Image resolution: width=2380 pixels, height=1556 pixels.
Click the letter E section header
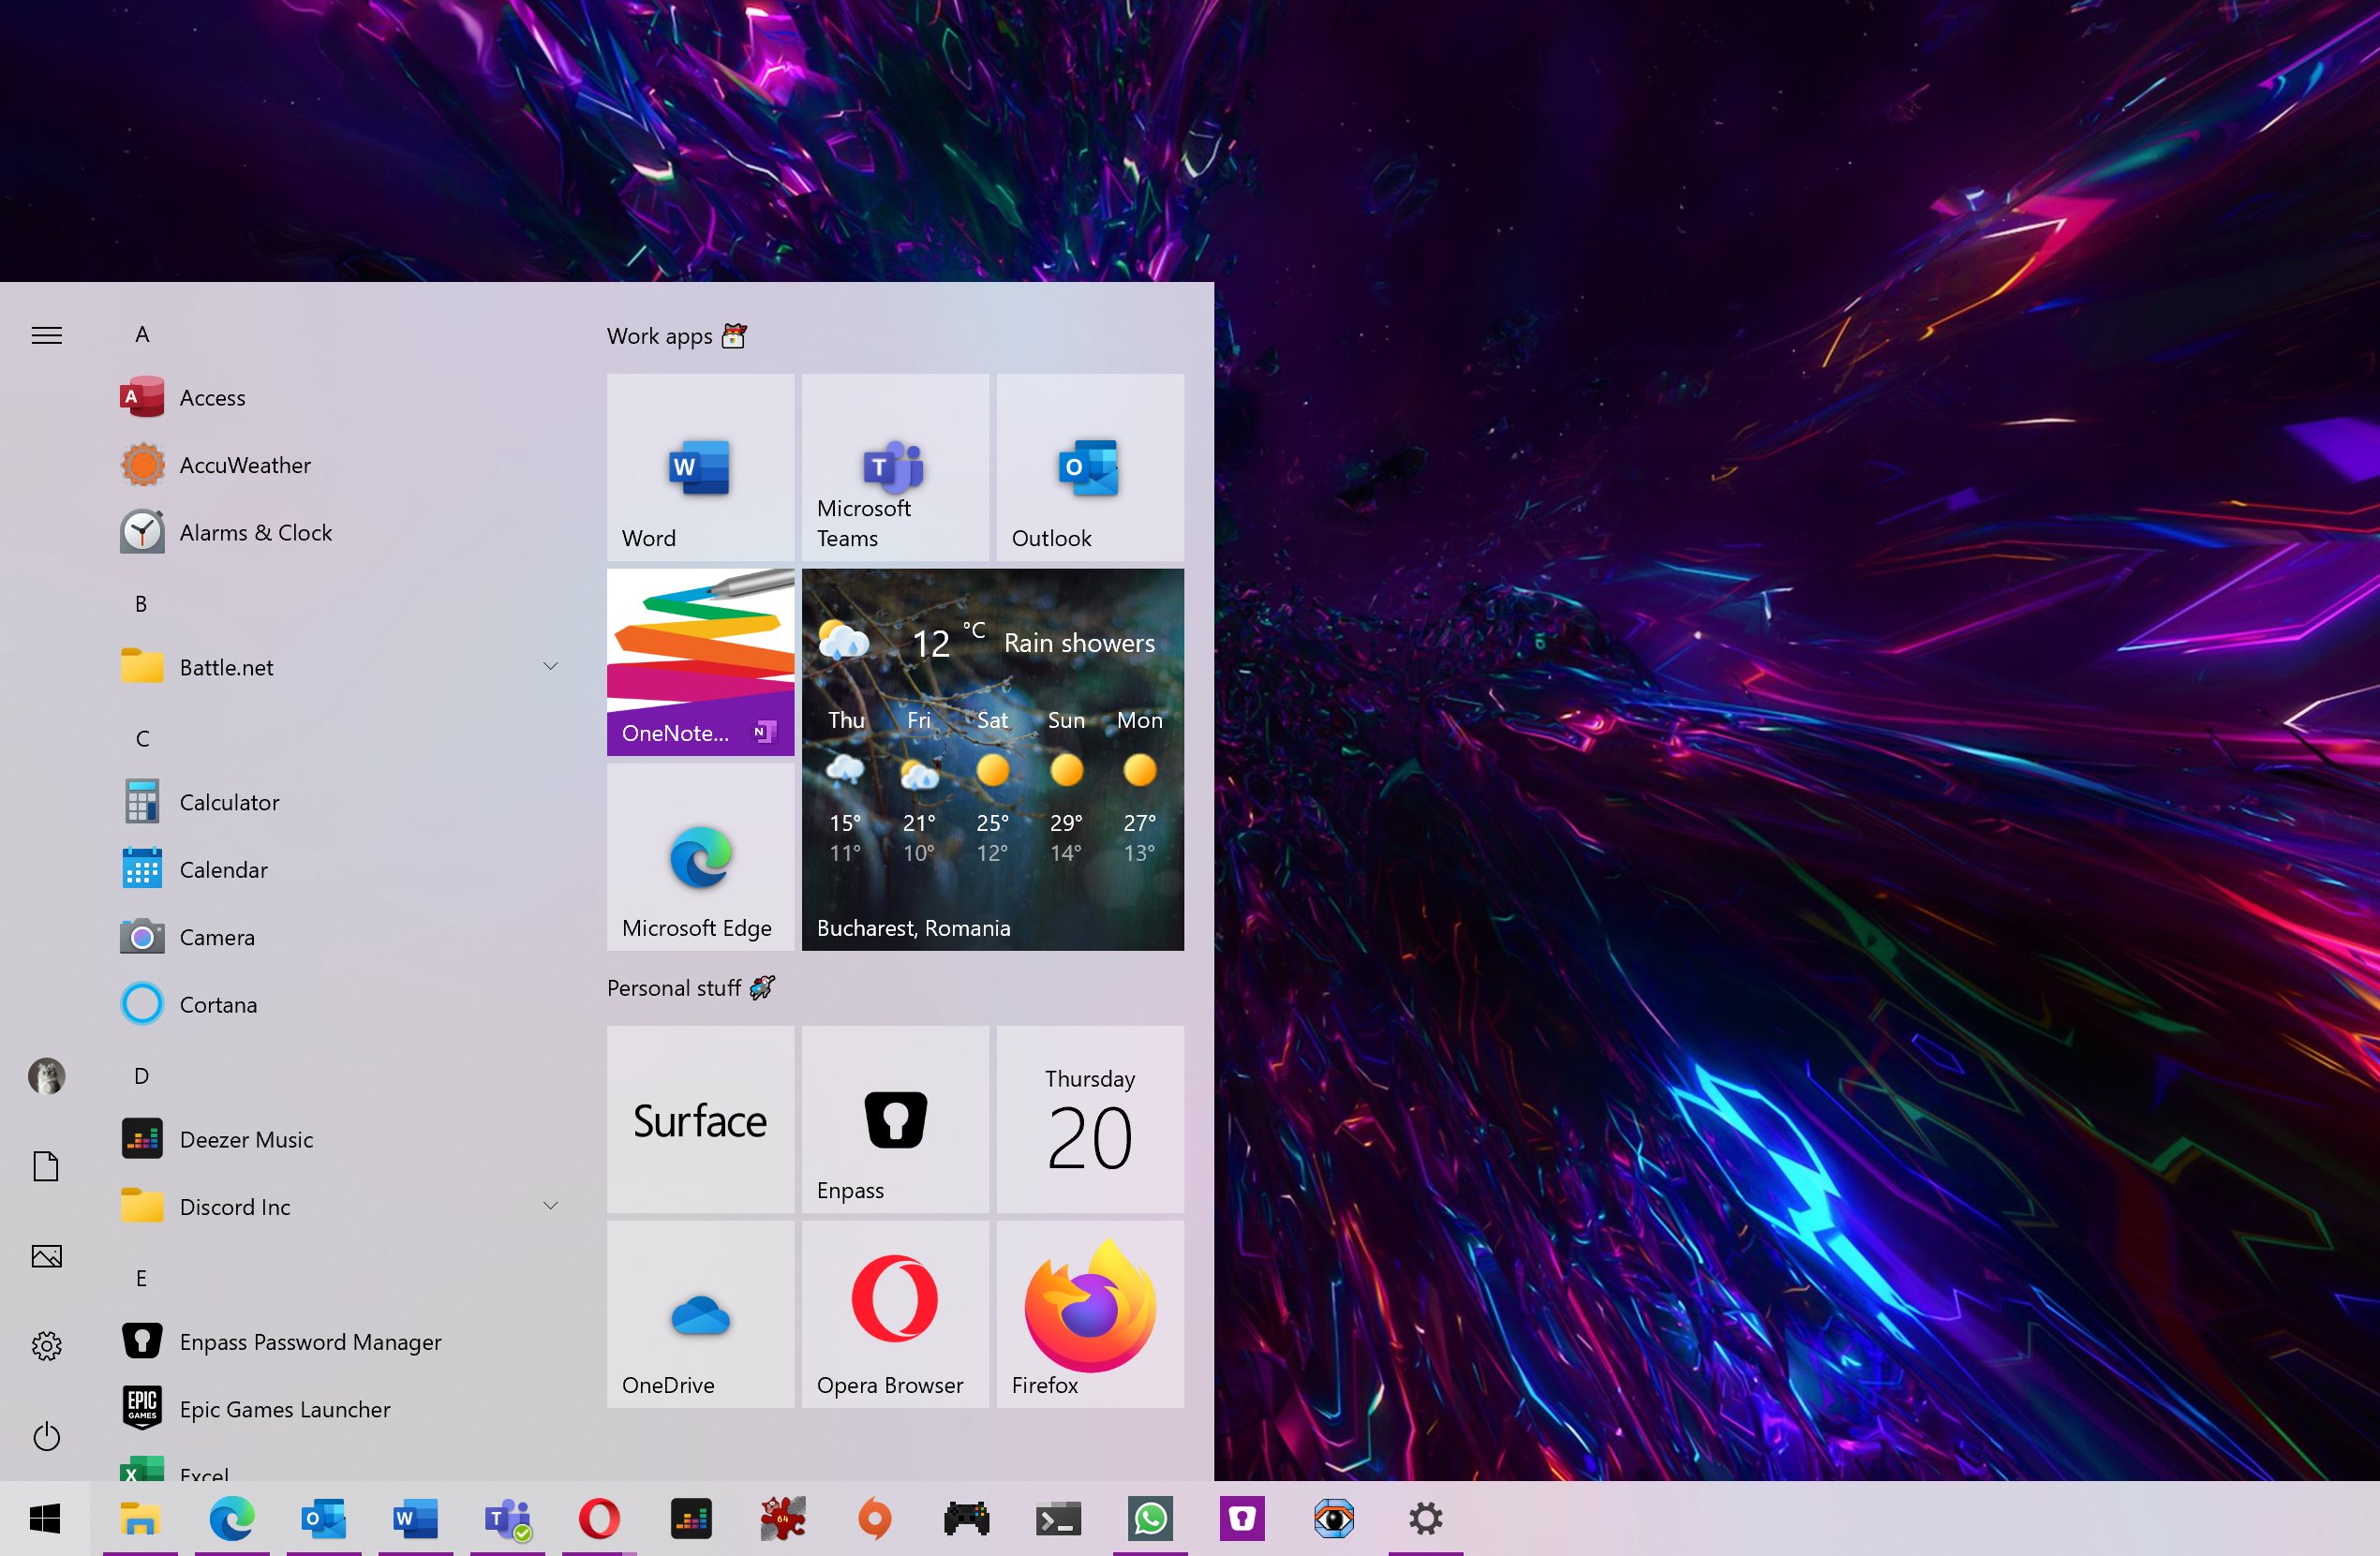142,1278
